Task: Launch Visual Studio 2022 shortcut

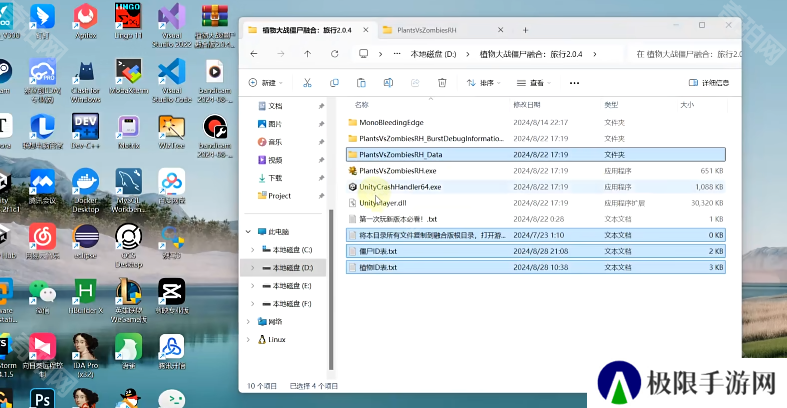Action: pyautogui.click(x=172, y=26)
